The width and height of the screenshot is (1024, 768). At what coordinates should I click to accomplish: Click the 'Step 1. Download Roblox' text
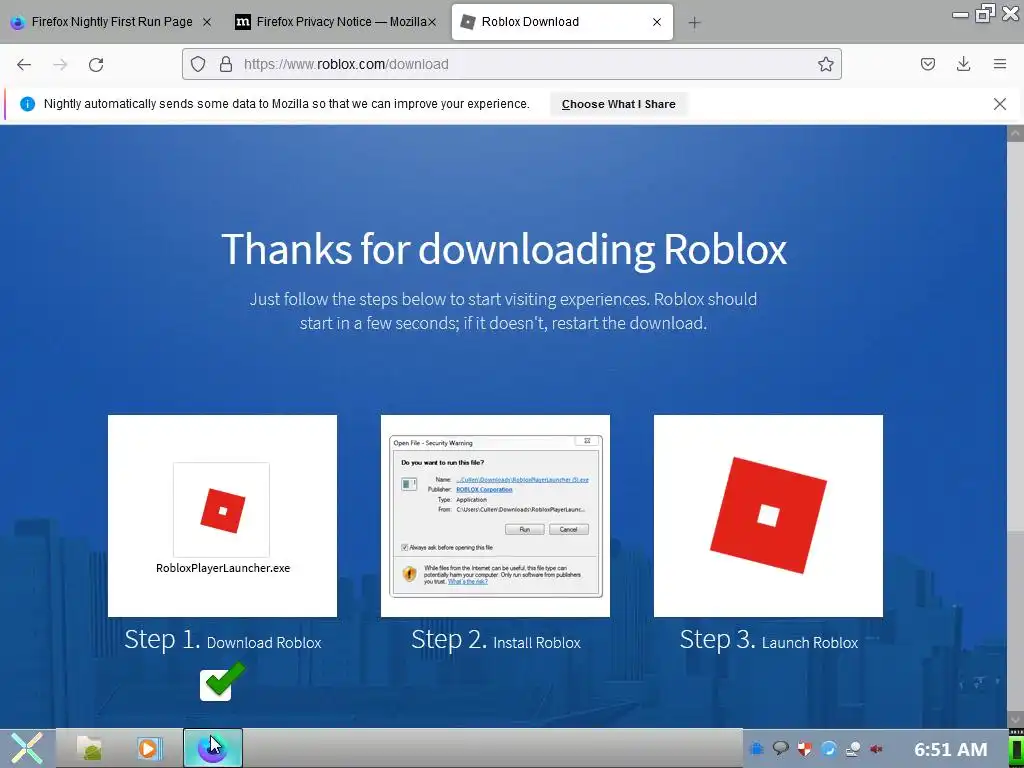click(223, 640)
